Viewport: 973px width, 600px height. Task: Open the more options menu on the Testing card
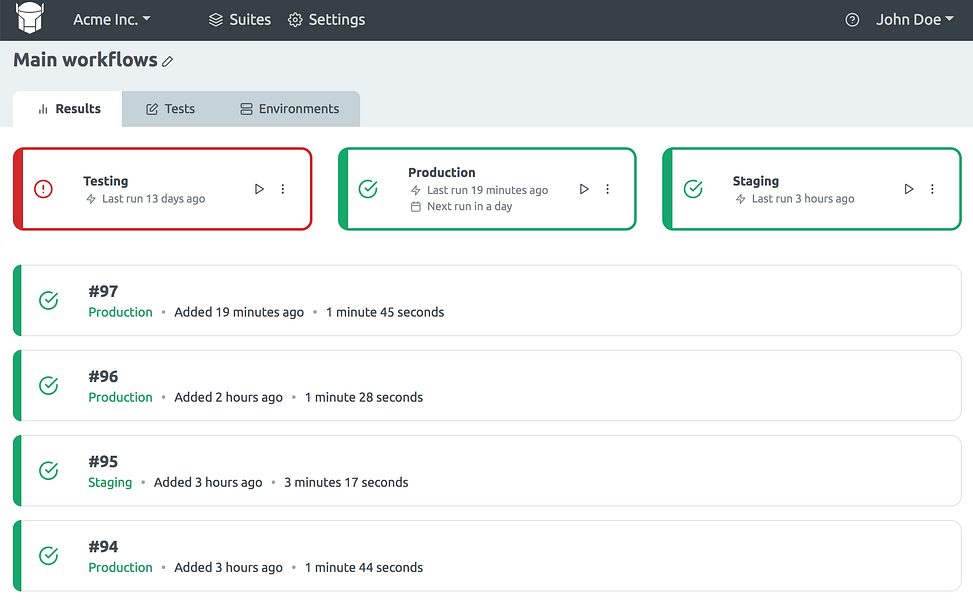click(x=283, y=189)
